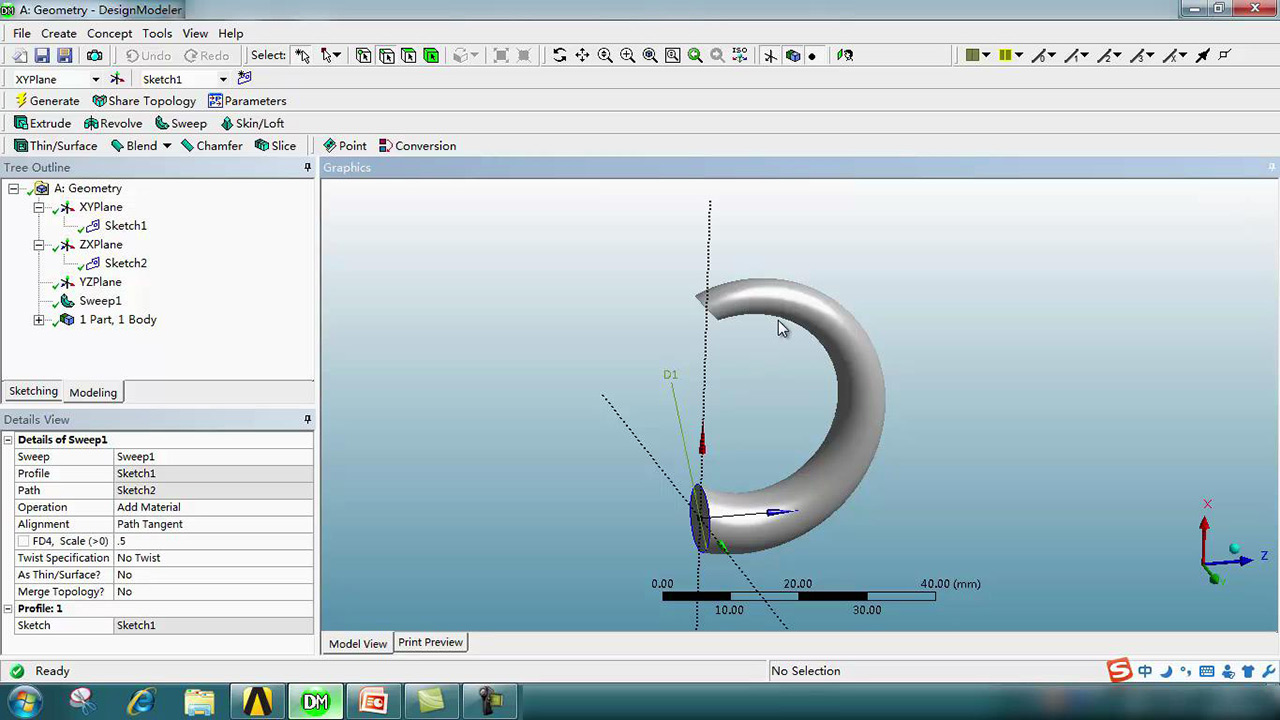
Task: Open the Concept menu
Action: 110,33
